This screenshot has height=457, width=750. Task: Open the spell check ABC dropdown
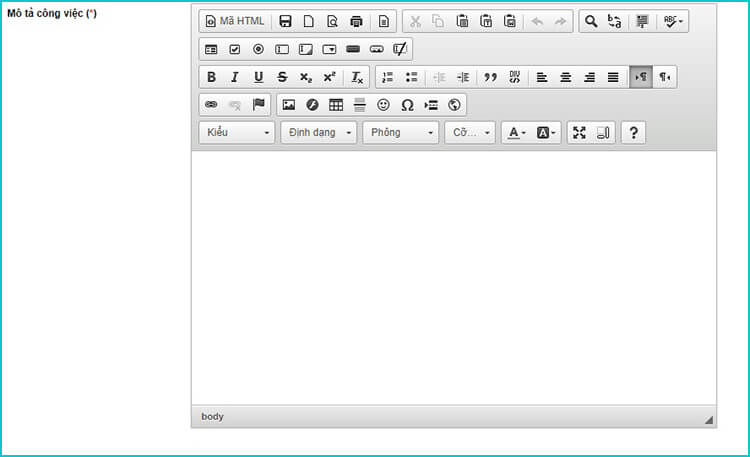pos(673,21)
